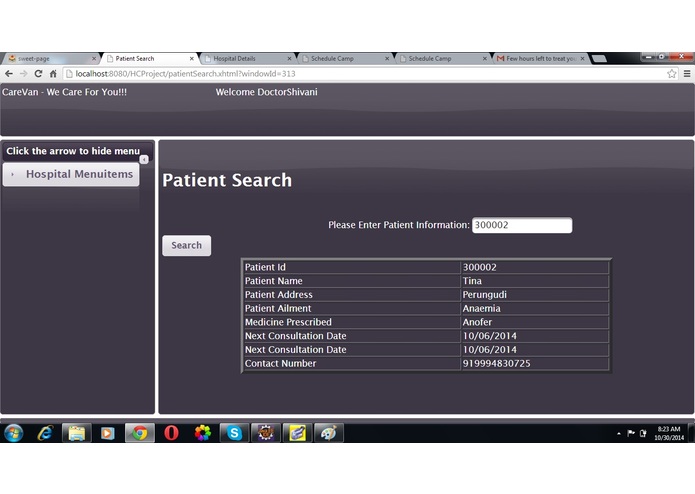Viewport: 695px width, 494px height.
Task: Launch Opera browser from the taskbar
Action: pyautogui.click(x=171, y=433)
